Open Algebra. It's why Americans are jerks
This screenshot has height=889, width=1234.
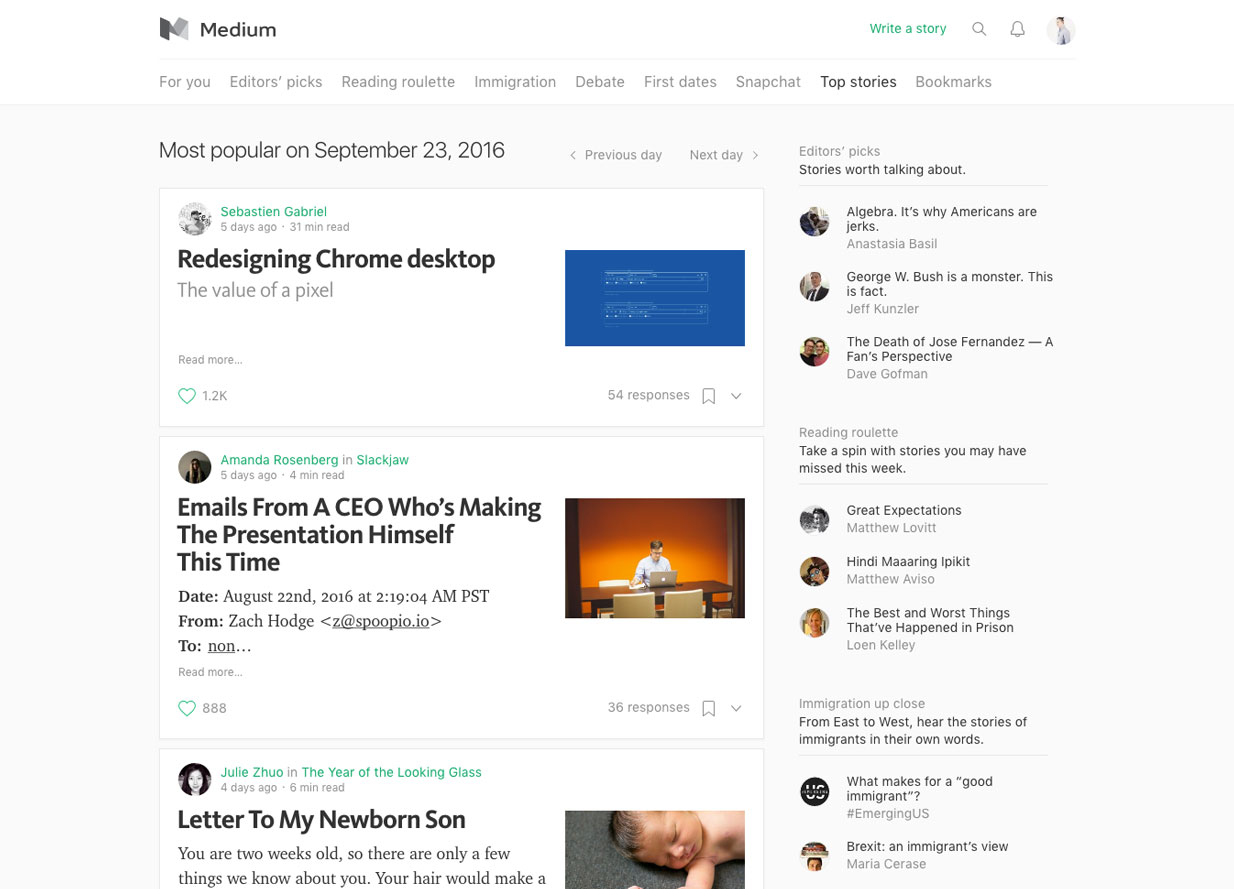[x=942, y=219]
